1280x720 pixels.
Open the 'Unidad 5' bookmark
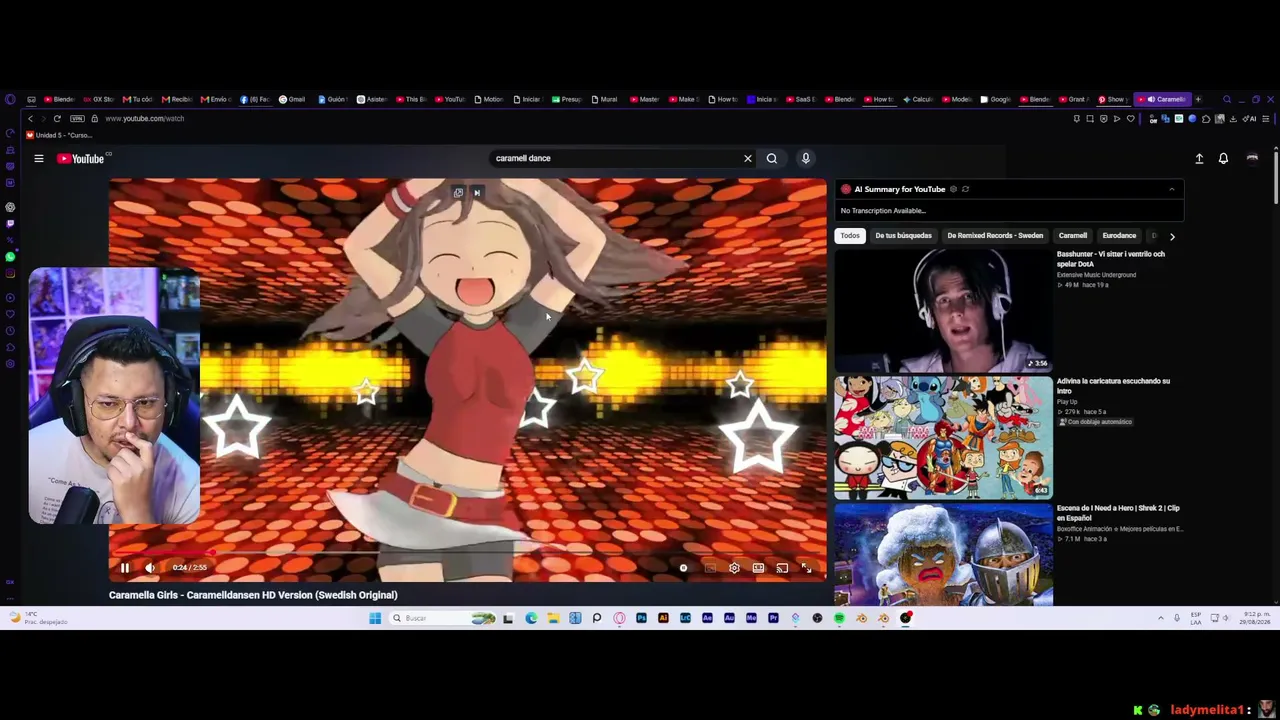click(x=60, y=135)
